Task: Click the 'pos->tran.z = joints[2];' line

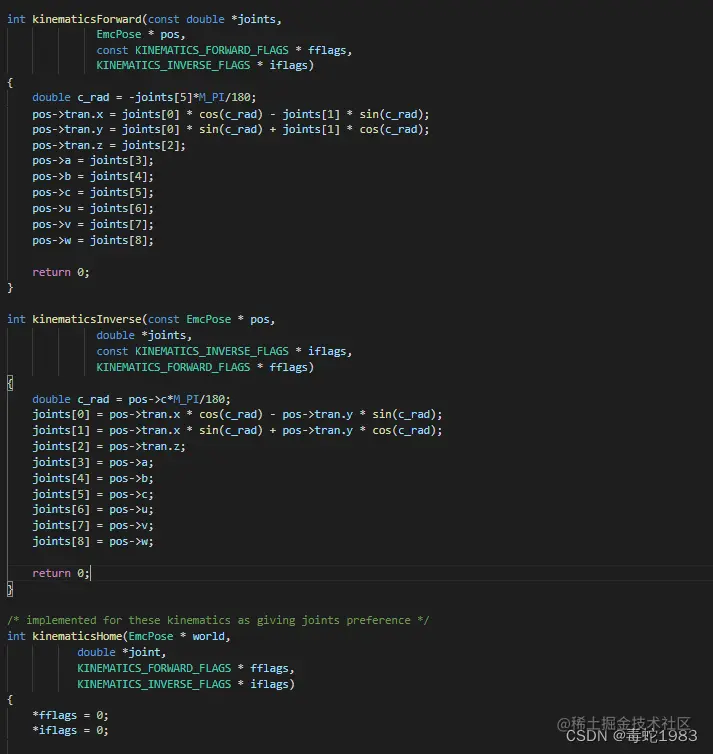Action: coord(109,145)
